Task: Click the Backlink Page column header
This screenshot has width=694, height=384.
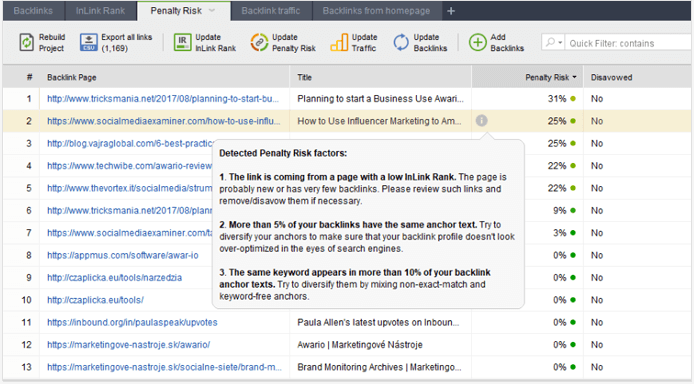Action: tap(164, 77)
